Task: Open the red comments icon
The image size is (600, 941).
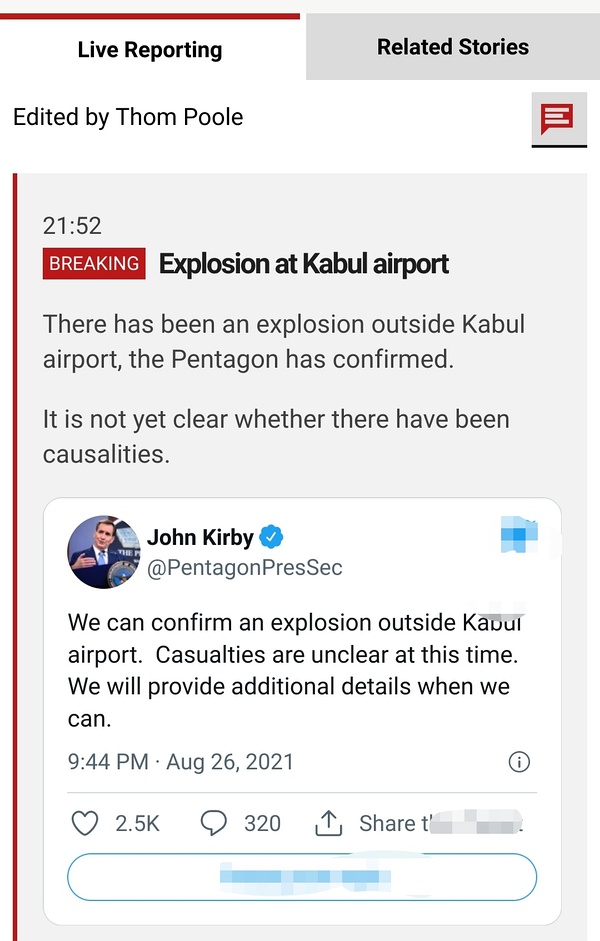Action: point(557,120)
